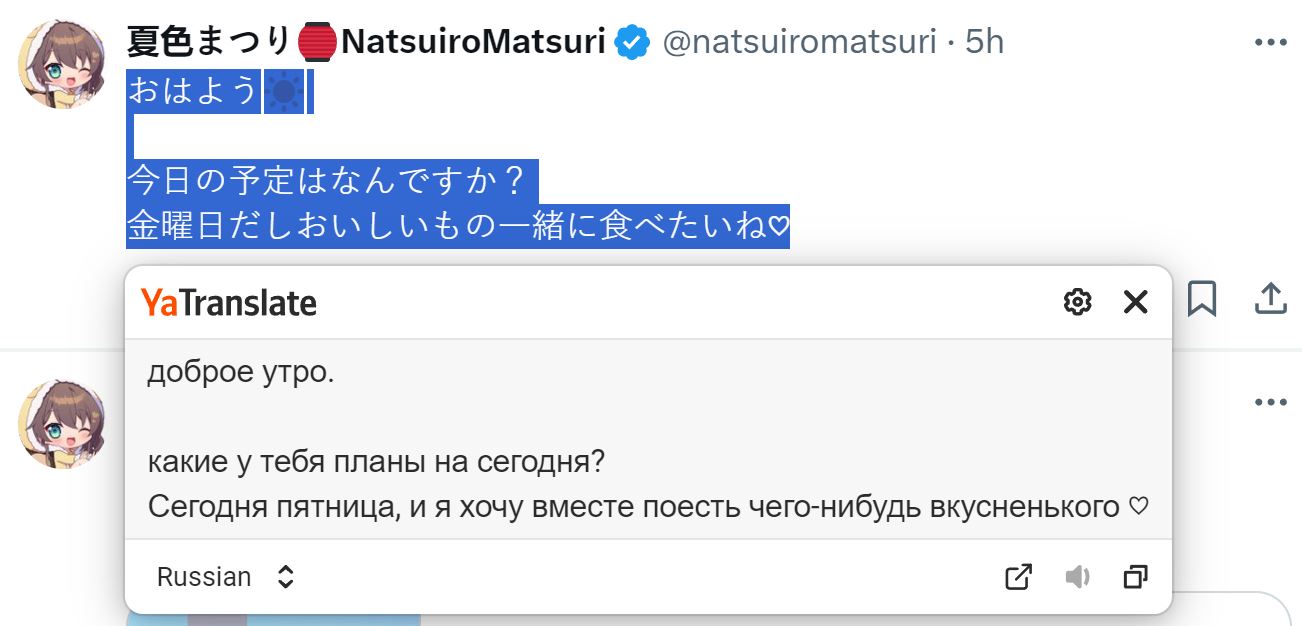Open YaTranslate settings gear
Viewport: 1302px width, 626px height.
click(x=1077, y=302)
